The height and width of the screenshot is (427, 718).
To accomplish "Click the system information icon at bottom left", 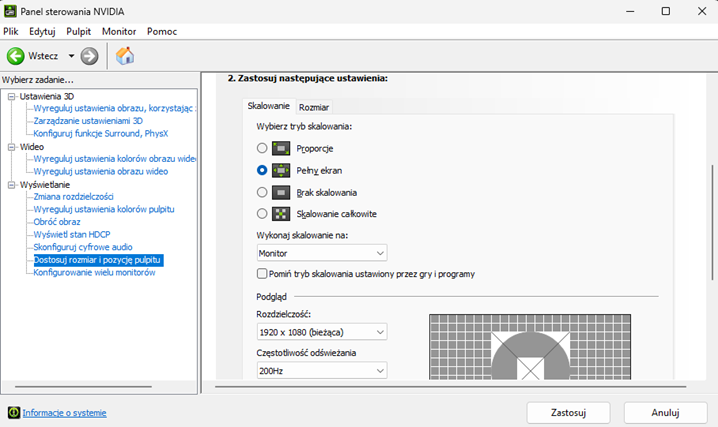I will tap(14, 412).
